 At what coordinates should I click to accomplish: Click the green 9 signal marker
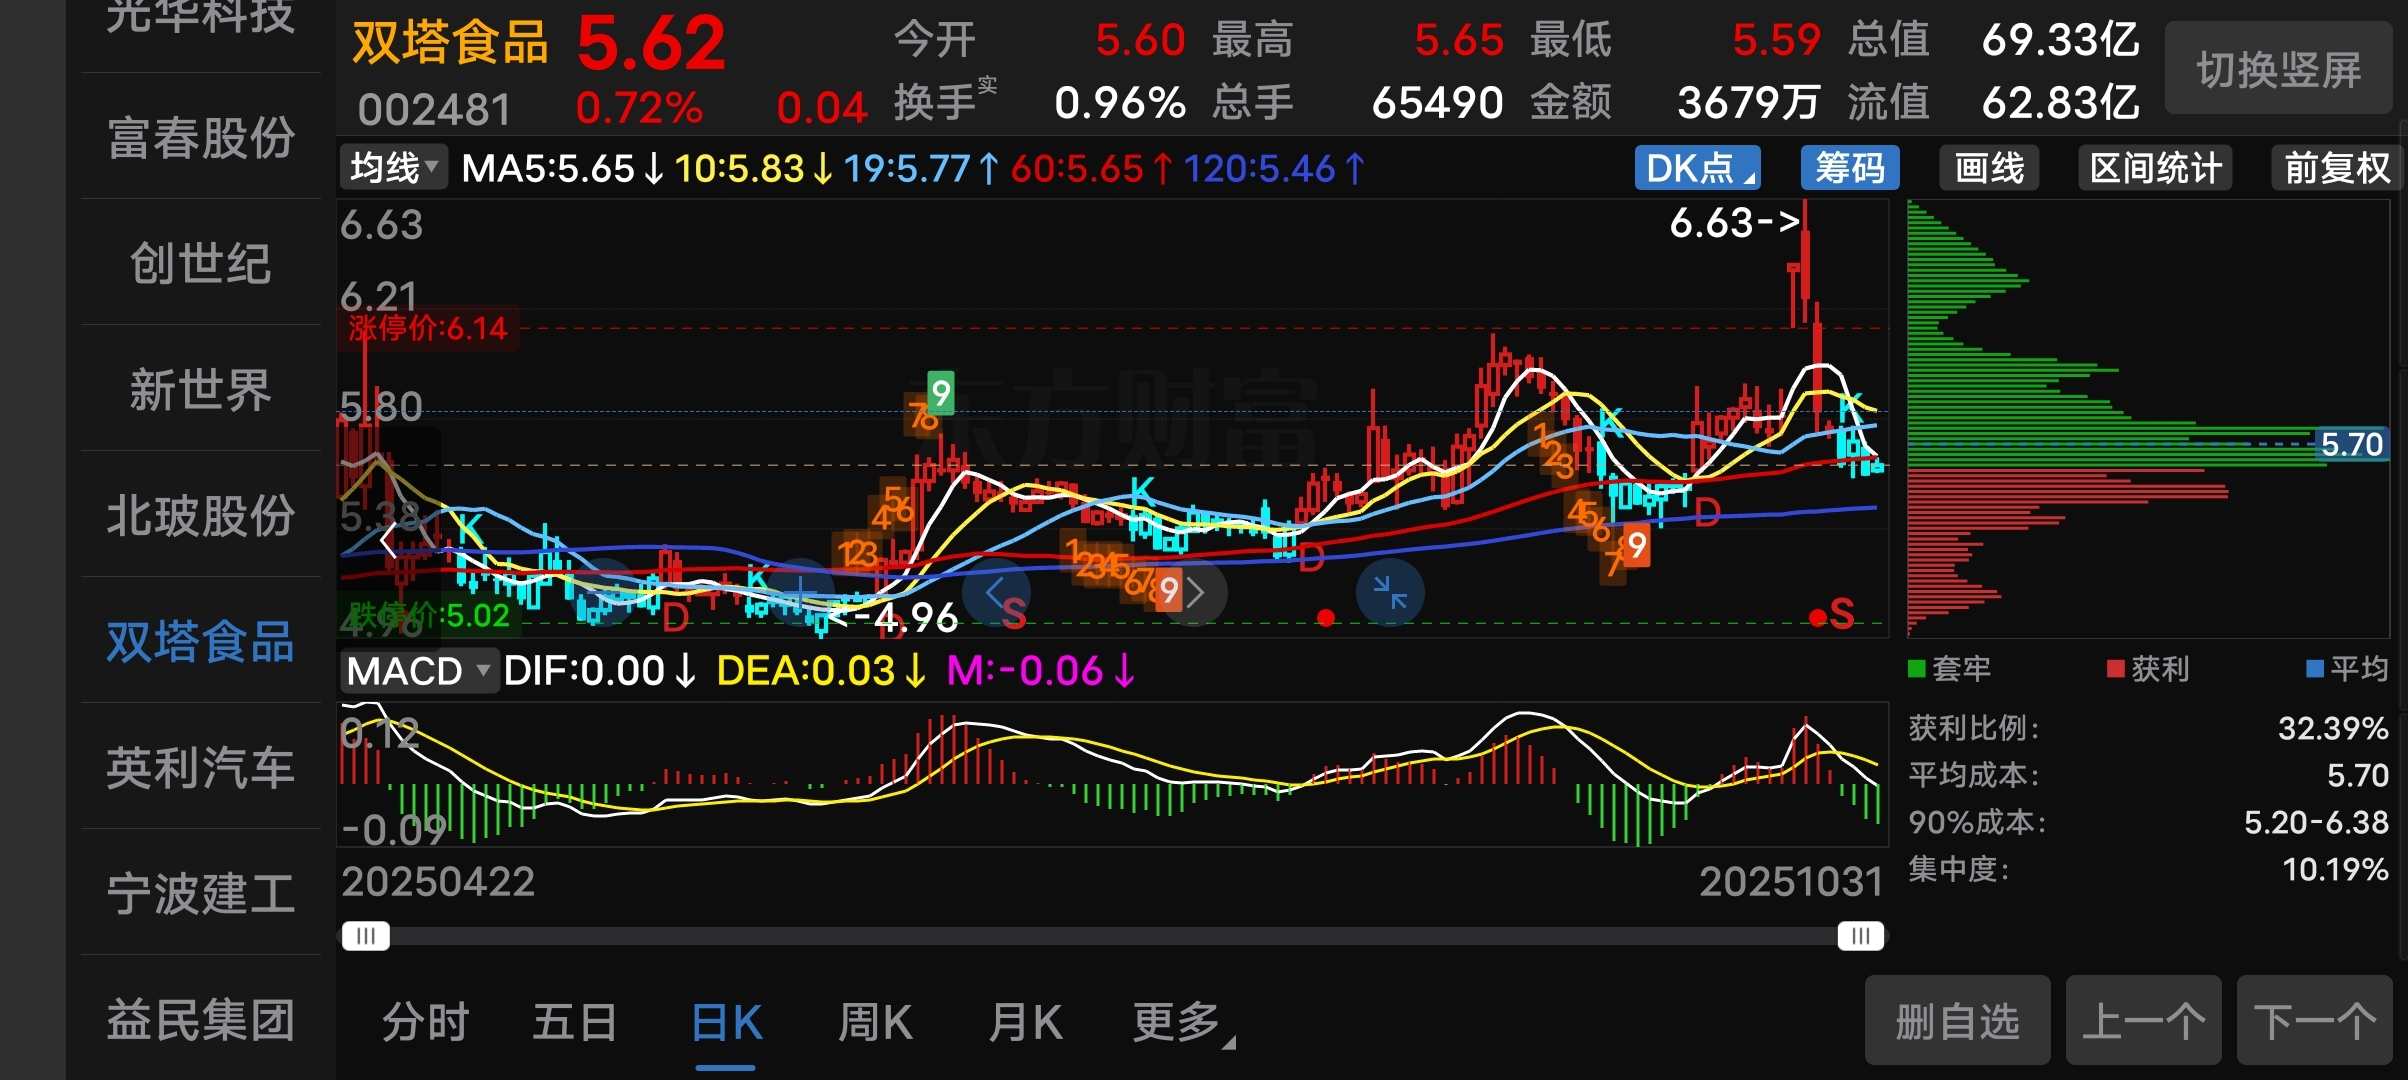pos(940,392)
